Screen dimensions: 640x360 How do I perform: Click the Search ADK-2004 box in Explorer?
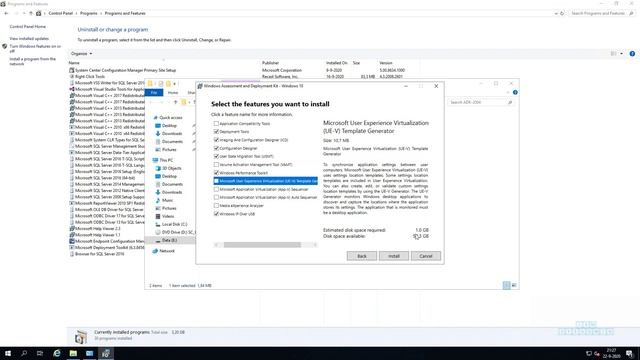coord(481,102)
